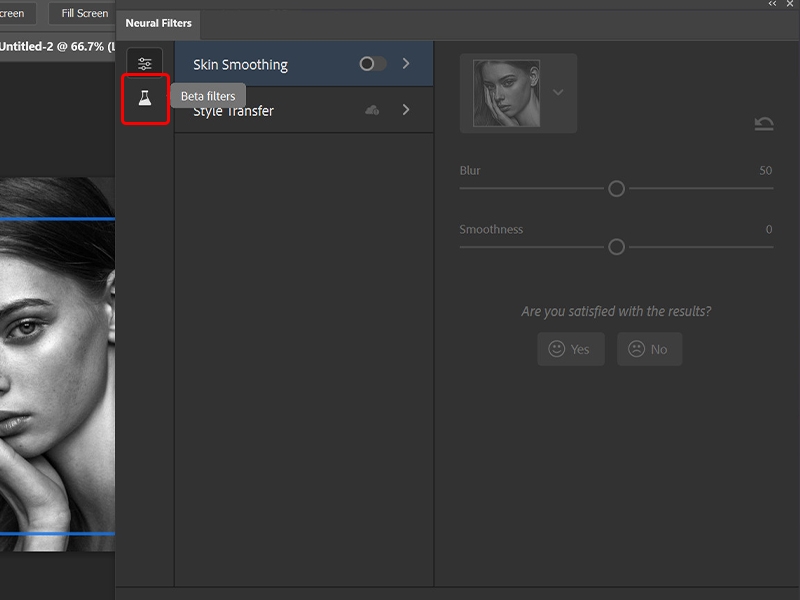The image size is (800, 600).
Task: Select the Untitled-2 document tab
Action: (x=55, y=46)
